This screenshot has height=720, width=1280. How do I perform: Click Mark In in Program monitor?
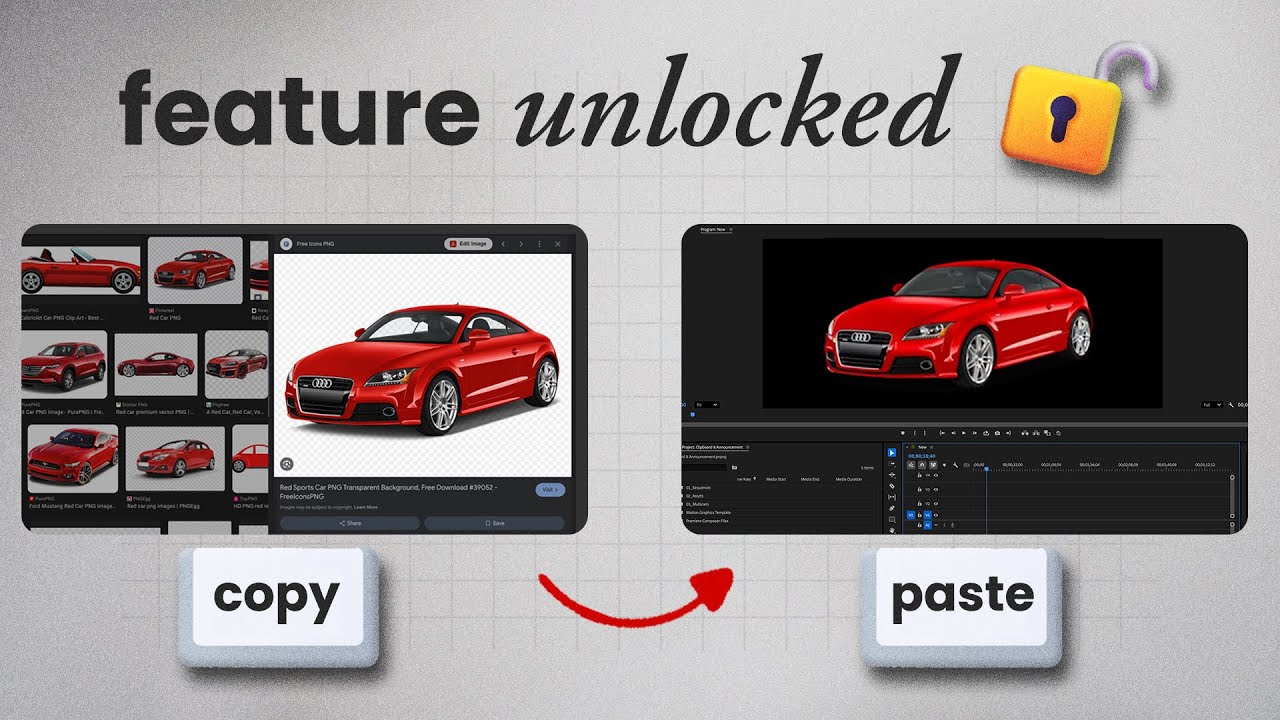[914, 433]
